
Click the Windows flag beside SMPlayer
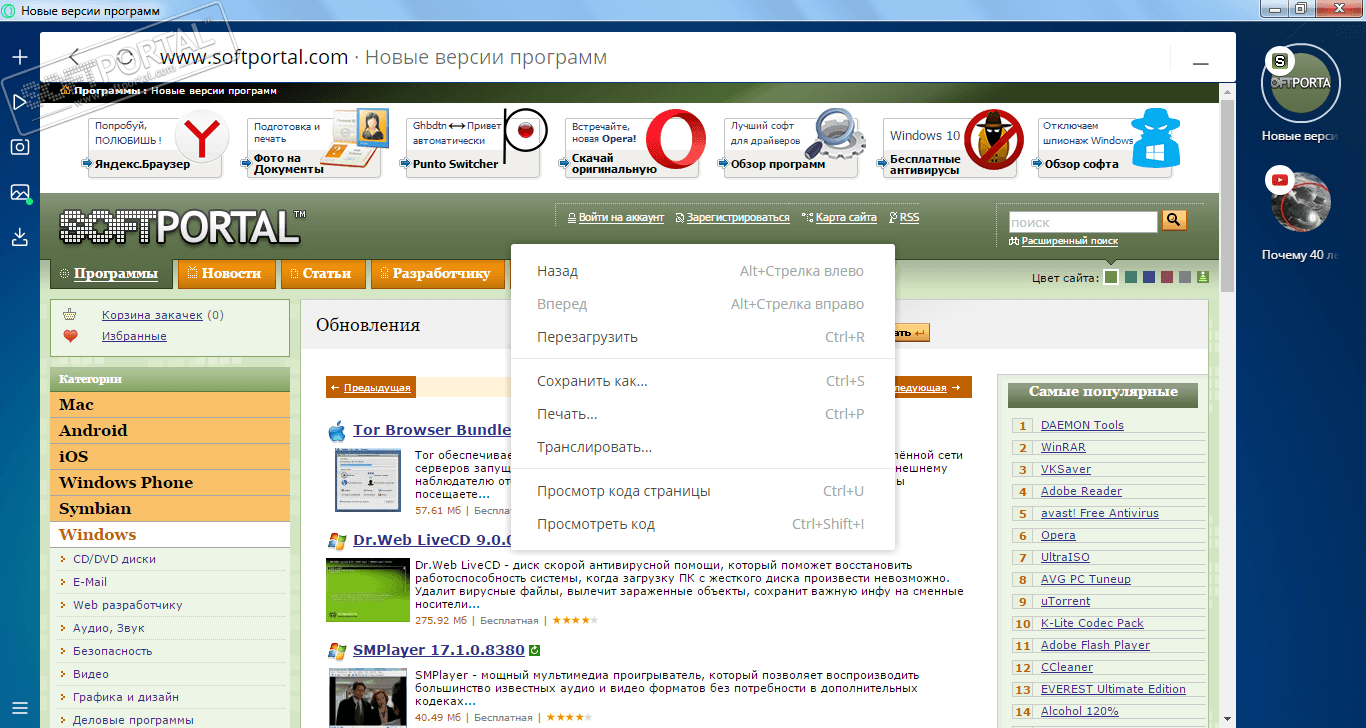(336, 651)
